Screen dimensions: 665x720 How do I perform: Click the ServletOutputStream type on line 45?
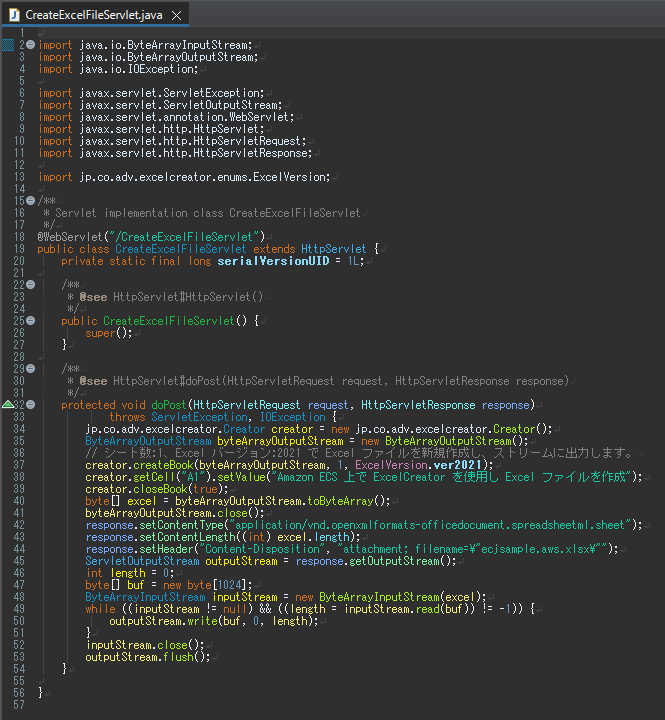(x=142, y=561)
